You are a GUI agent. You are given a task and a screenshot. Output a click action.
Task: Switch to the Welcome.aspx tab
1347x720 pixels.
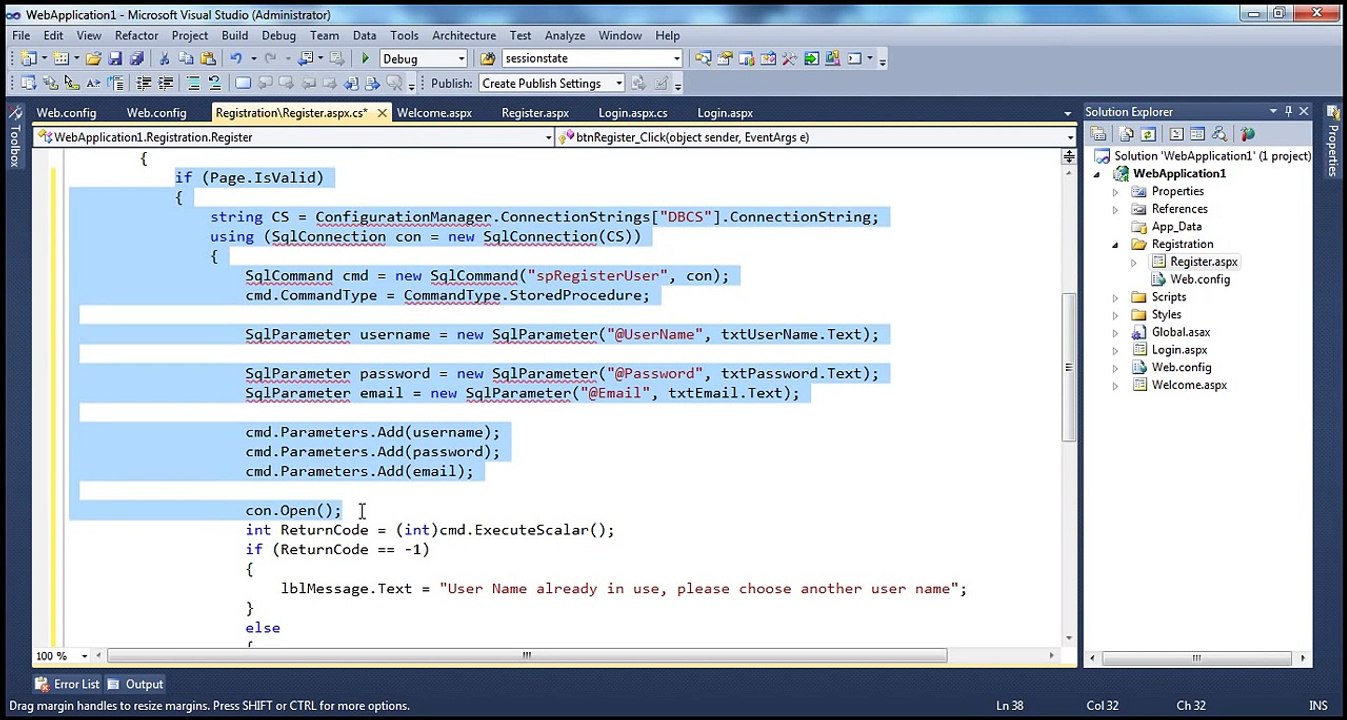pos(434,113)
